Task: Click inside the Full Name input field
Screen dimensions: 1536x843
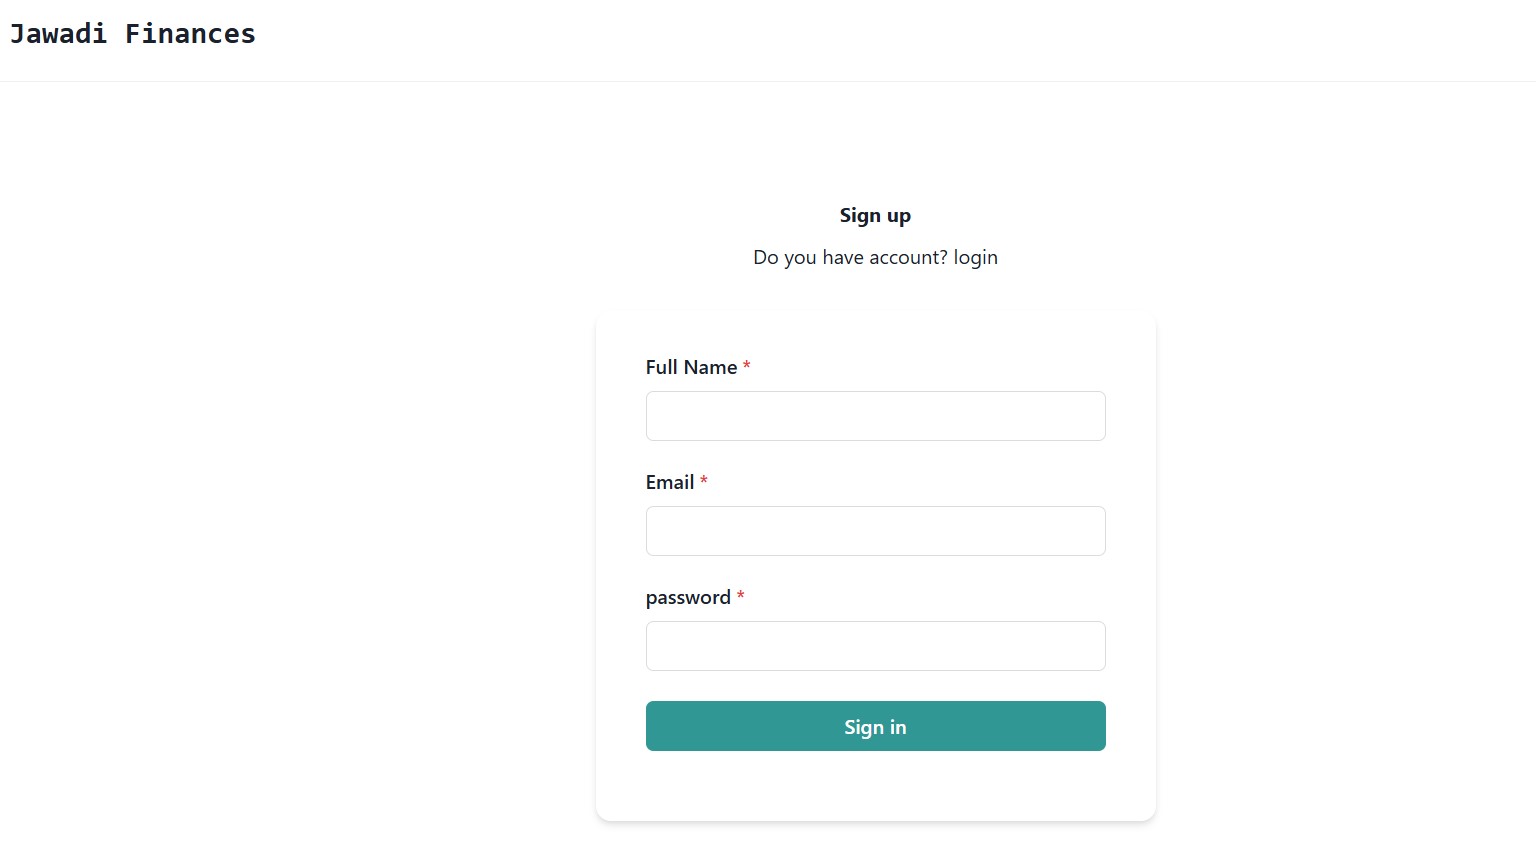Action: 875,415
